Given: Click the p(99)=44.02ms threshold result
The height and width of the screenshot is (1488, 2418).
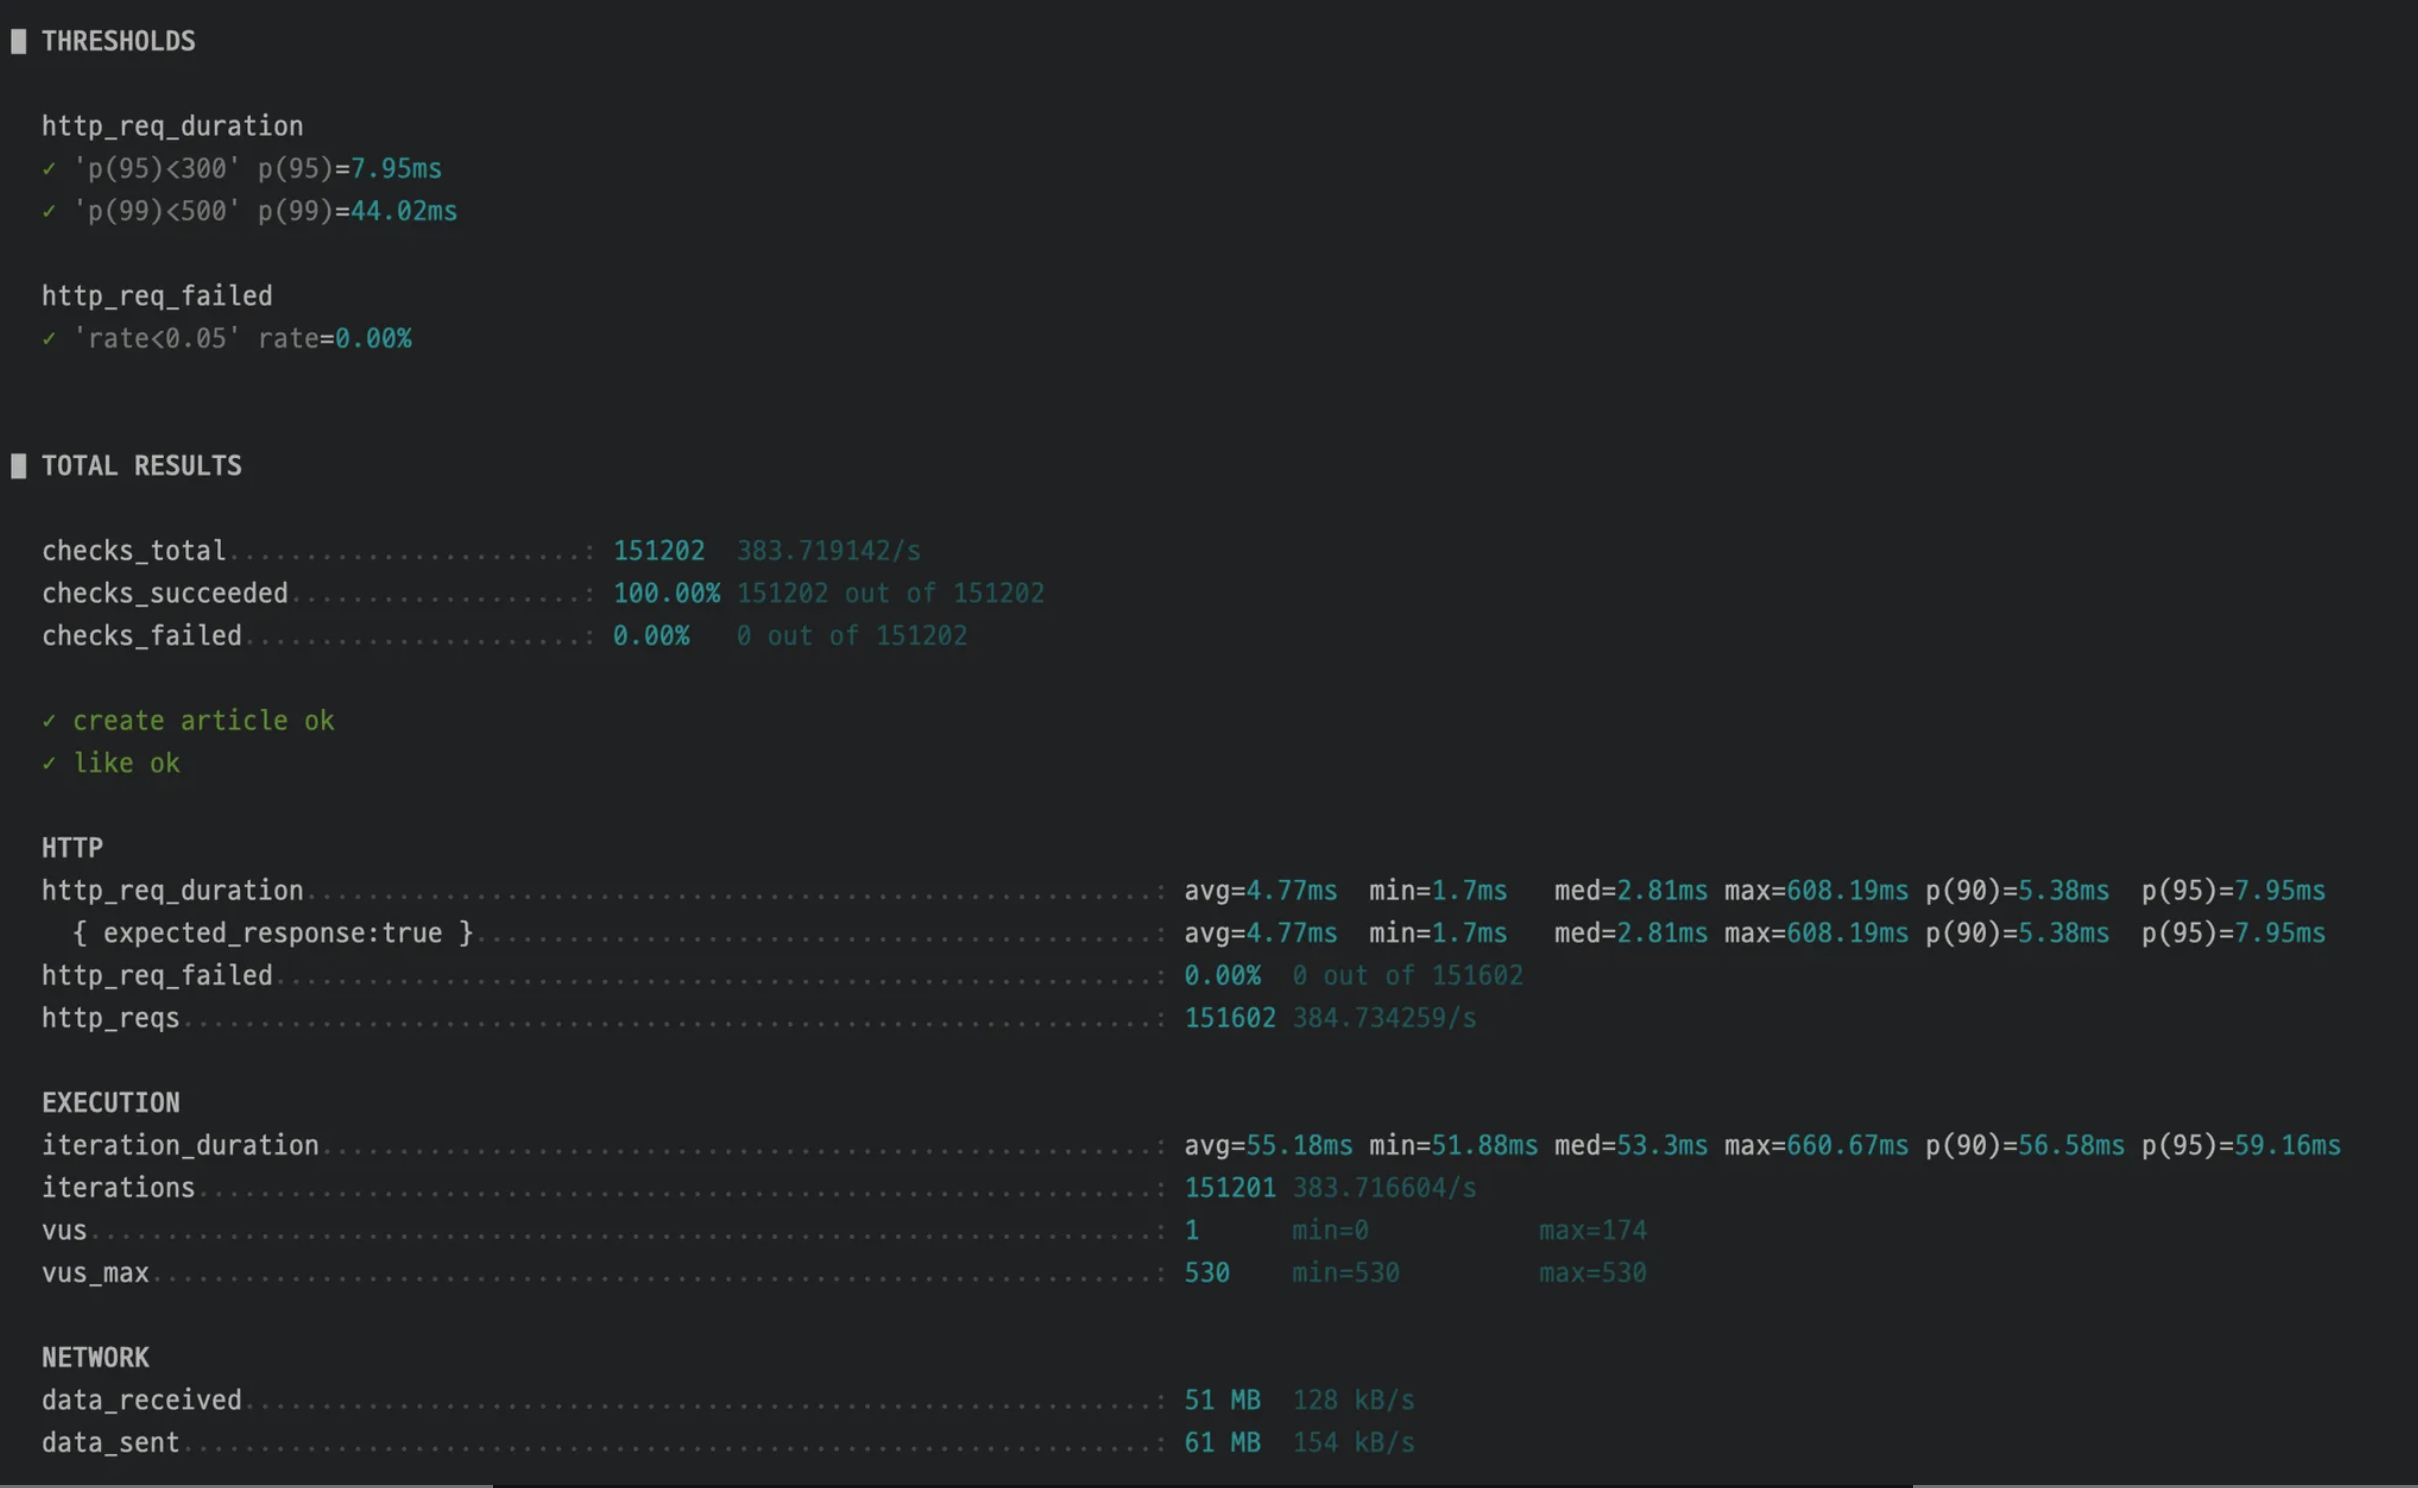Looking at the screenshot, I should (402, 211).
